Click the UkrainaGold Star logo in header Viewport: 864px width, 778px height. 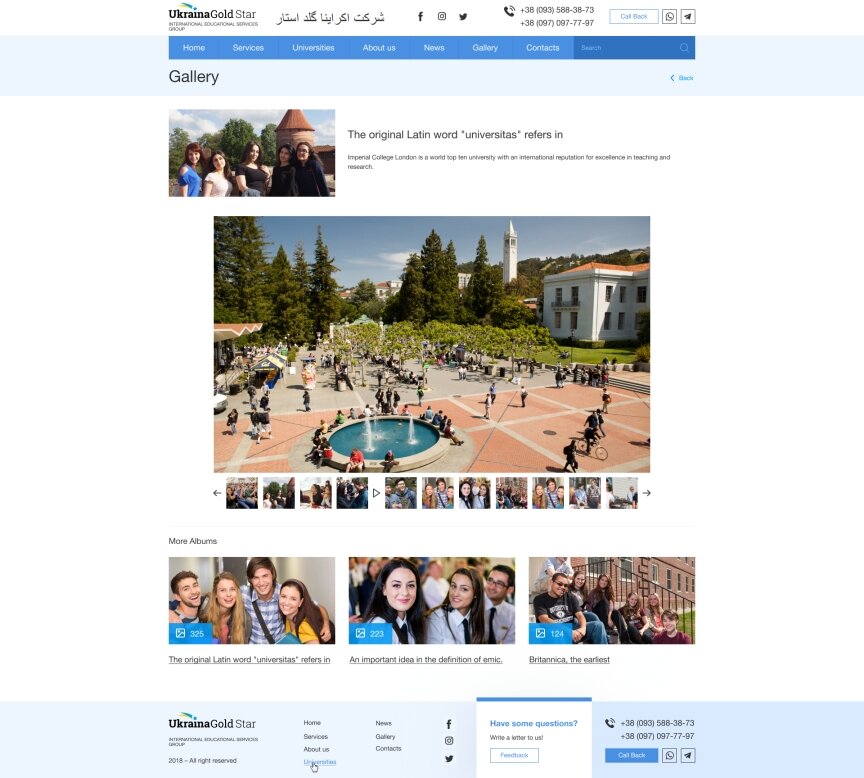pyautogui.click(x=213, y=17)
